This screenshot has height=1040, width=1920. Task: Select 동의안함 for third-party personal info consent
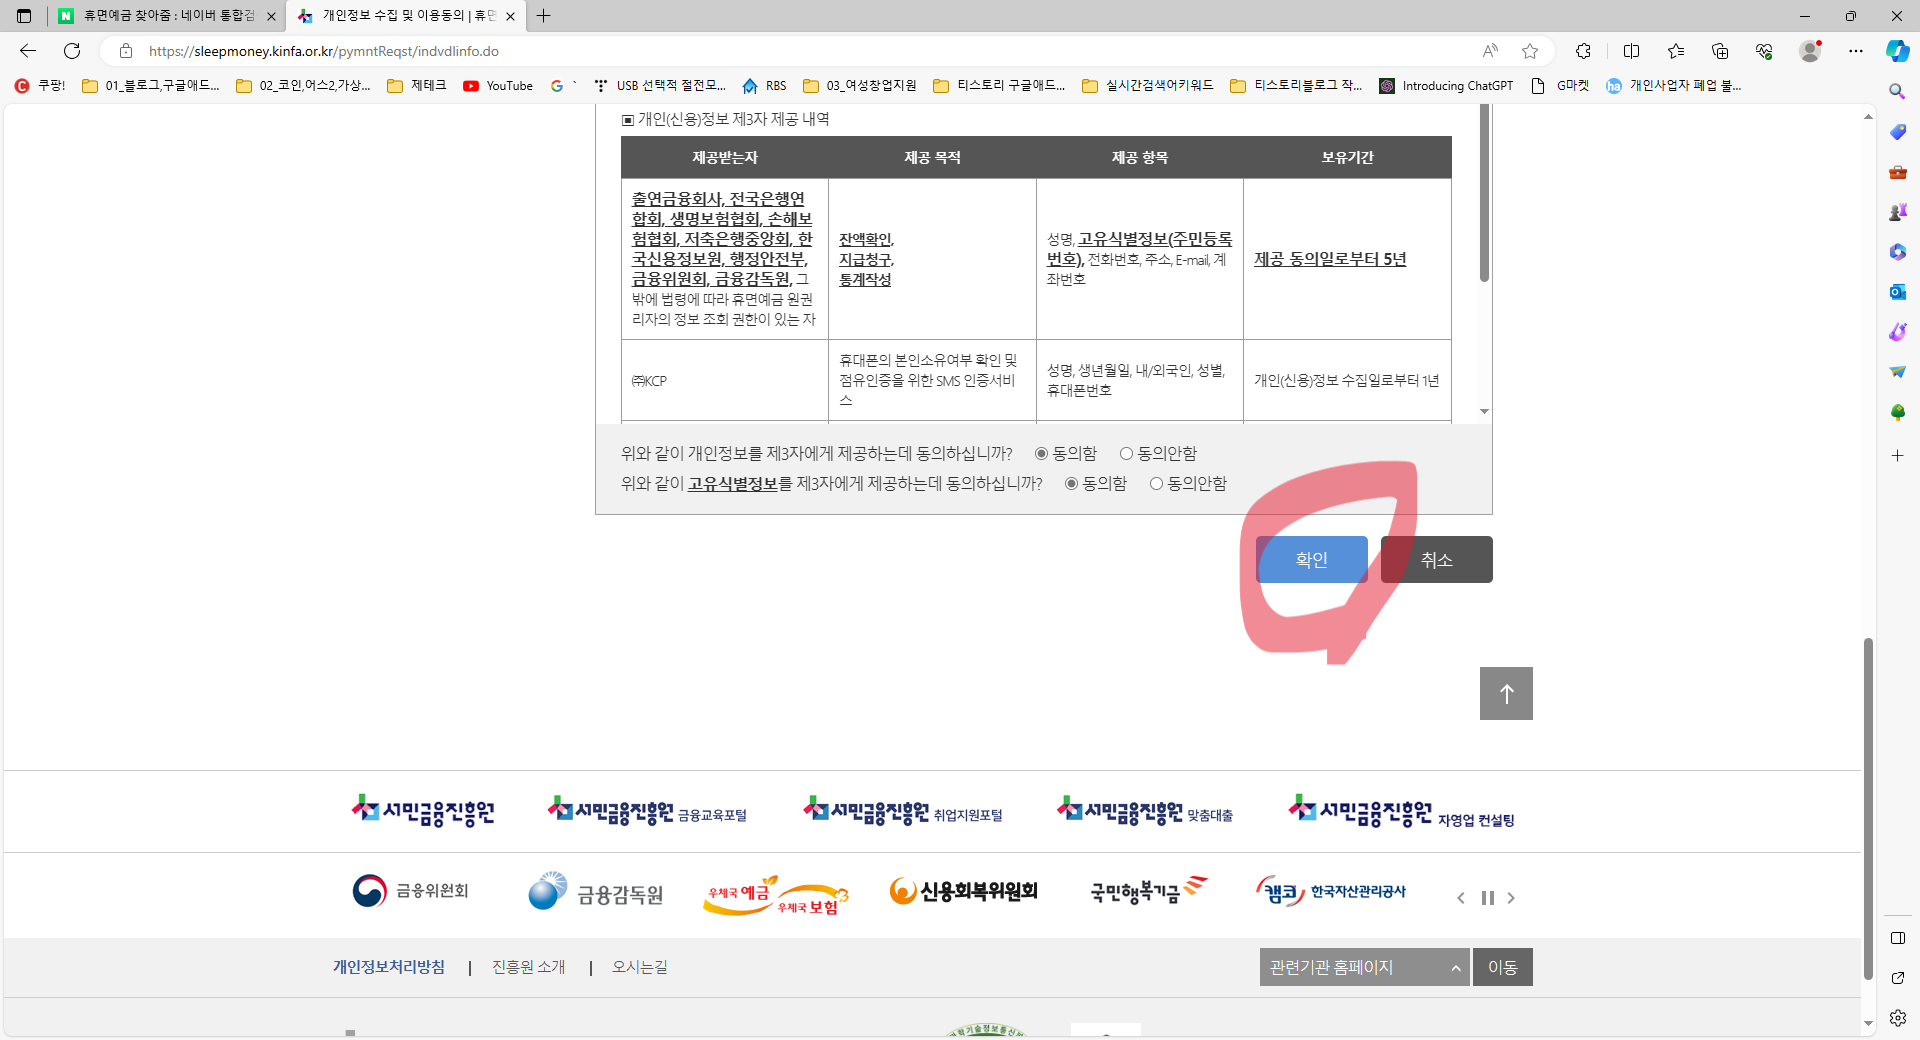click(1127, 453)
